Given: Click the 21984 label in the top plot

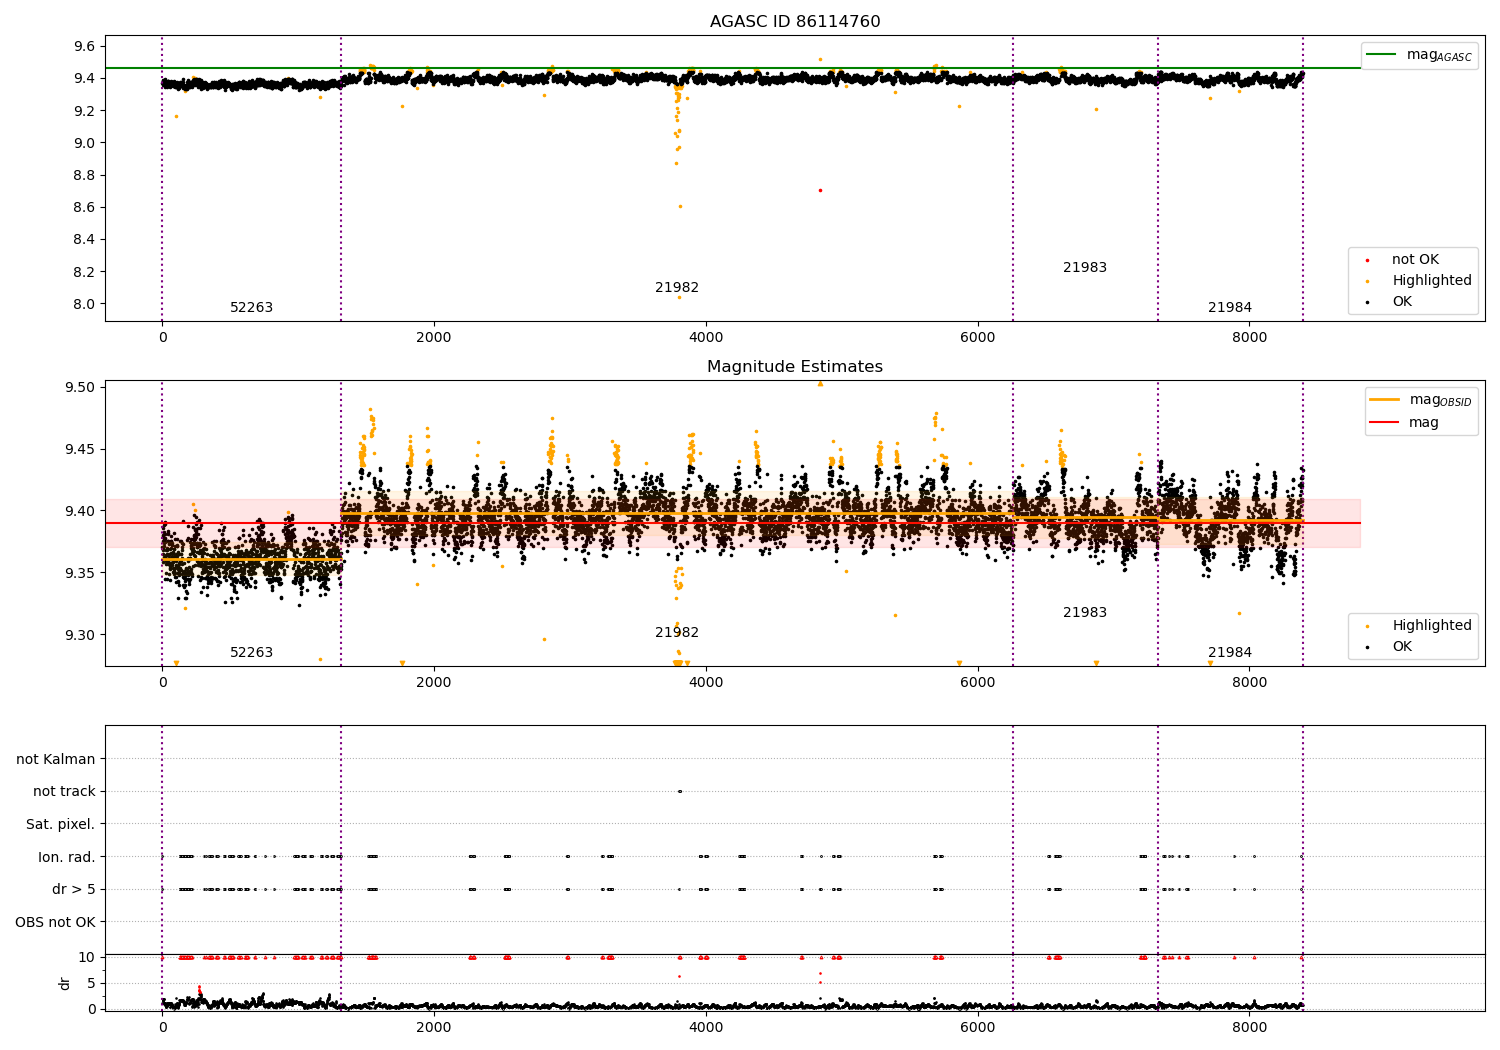Looking at the screenshot, I should point(1230,308).
